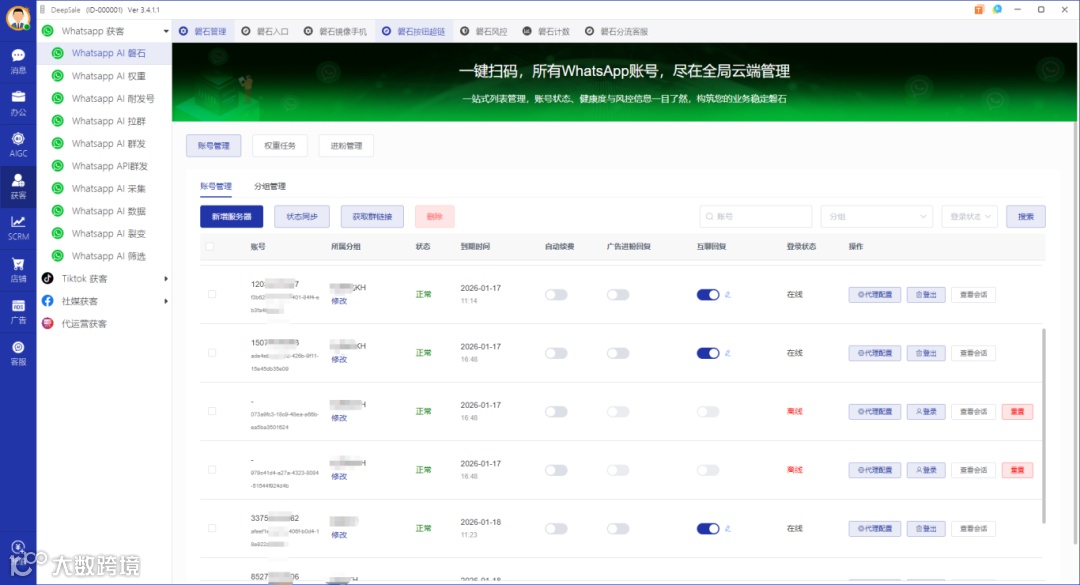Disable 互聊回复 for account 3375
This screenshot has width=1080, height=585.
point(710,528)
